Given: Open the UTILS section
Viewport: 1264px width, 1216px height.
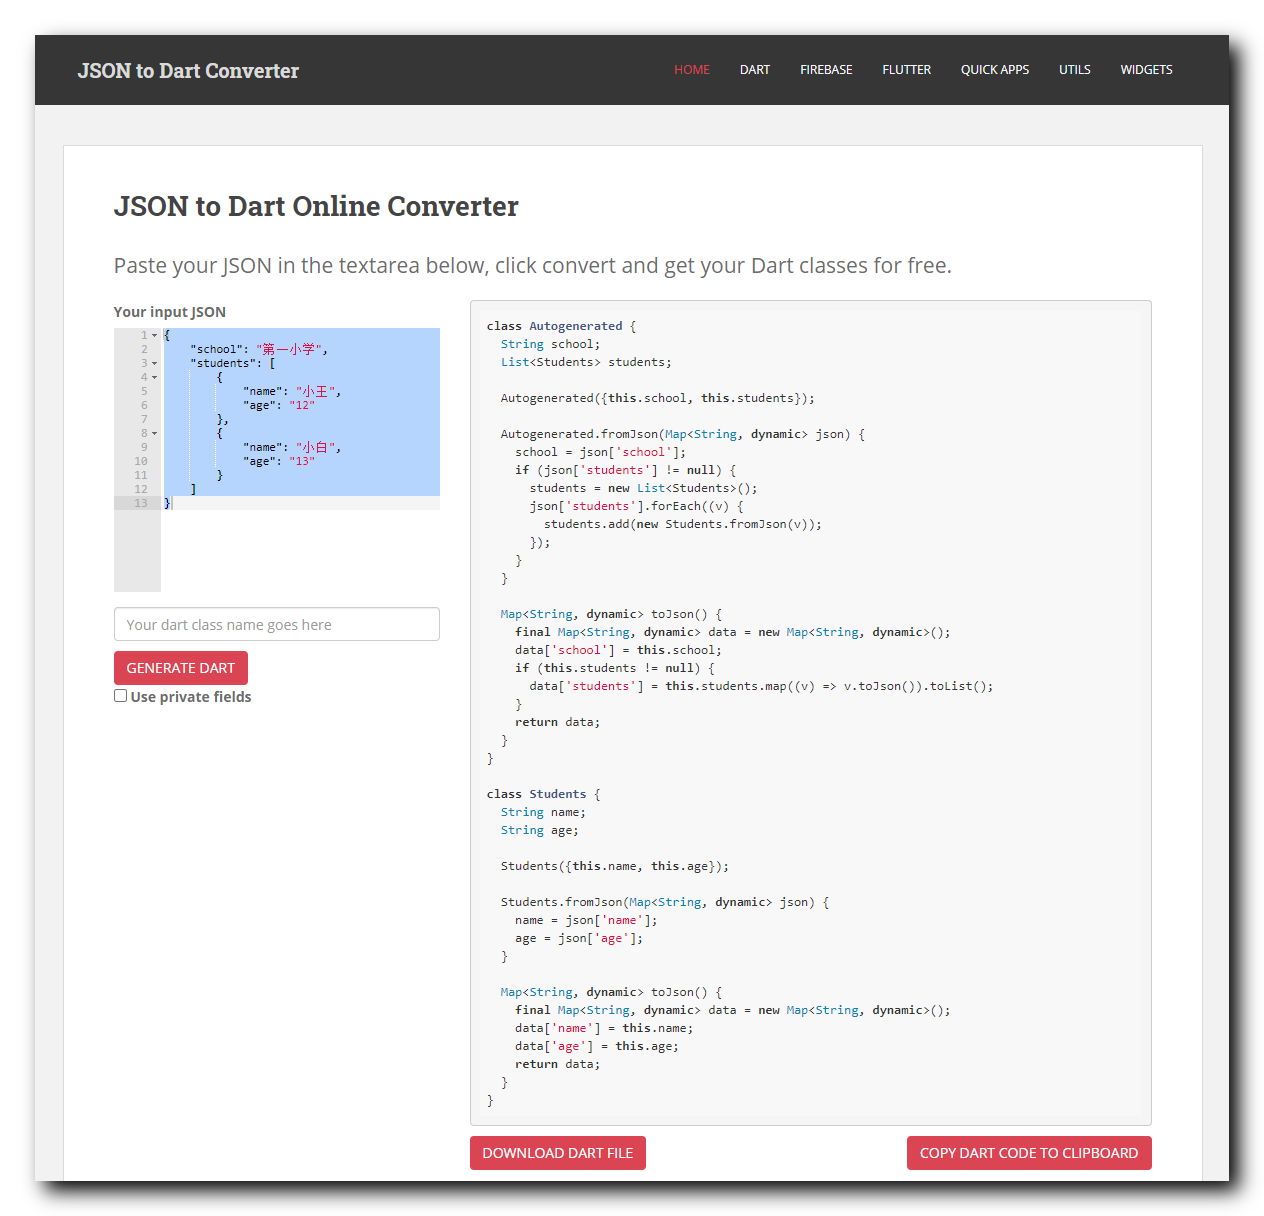Looking at the screenshot, I should pyautogui.click(x=1074, y=69).
